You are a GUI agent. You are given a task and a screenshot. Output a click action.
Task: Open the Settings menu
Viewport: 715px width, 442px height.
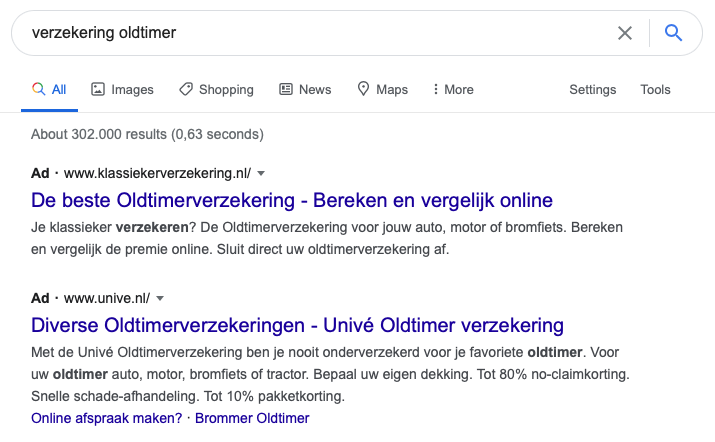click(592, 89)
